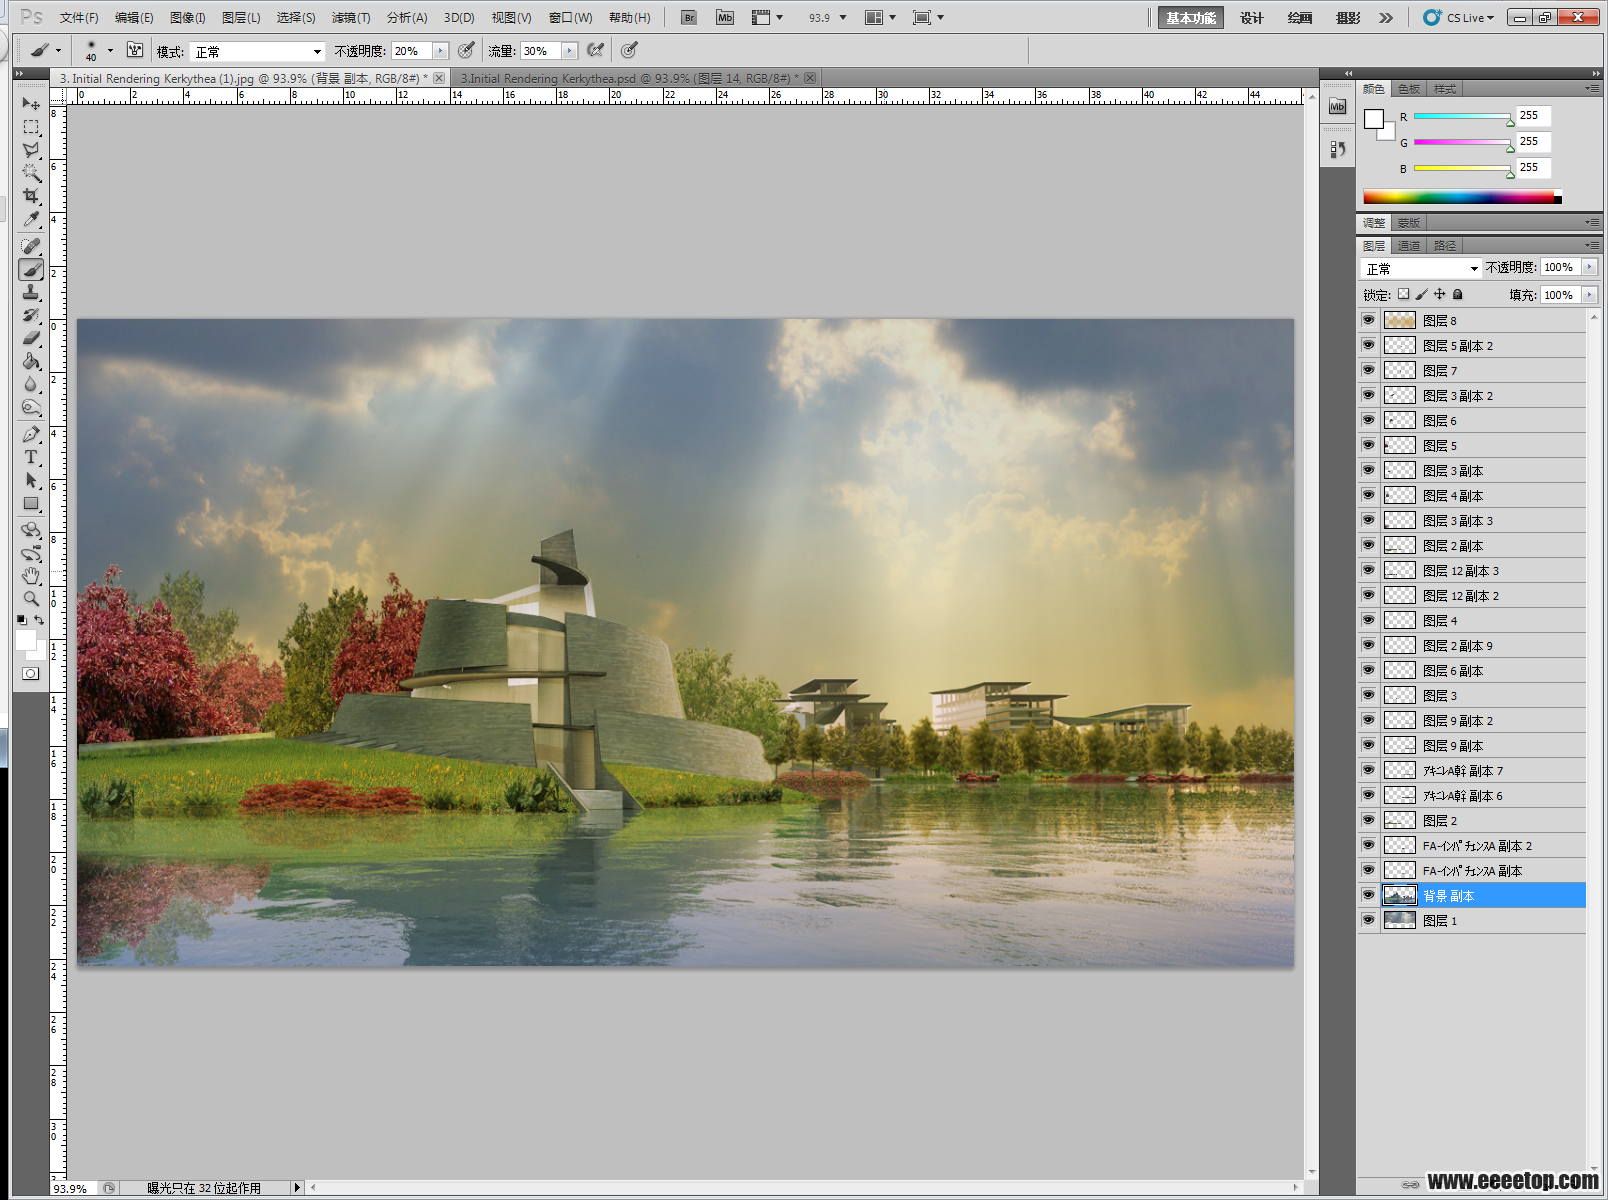Image resolution: width=1608 pixels, height=1200 pixels.
Task: Open the 图像(I) menu
Action: click(187, 18)
